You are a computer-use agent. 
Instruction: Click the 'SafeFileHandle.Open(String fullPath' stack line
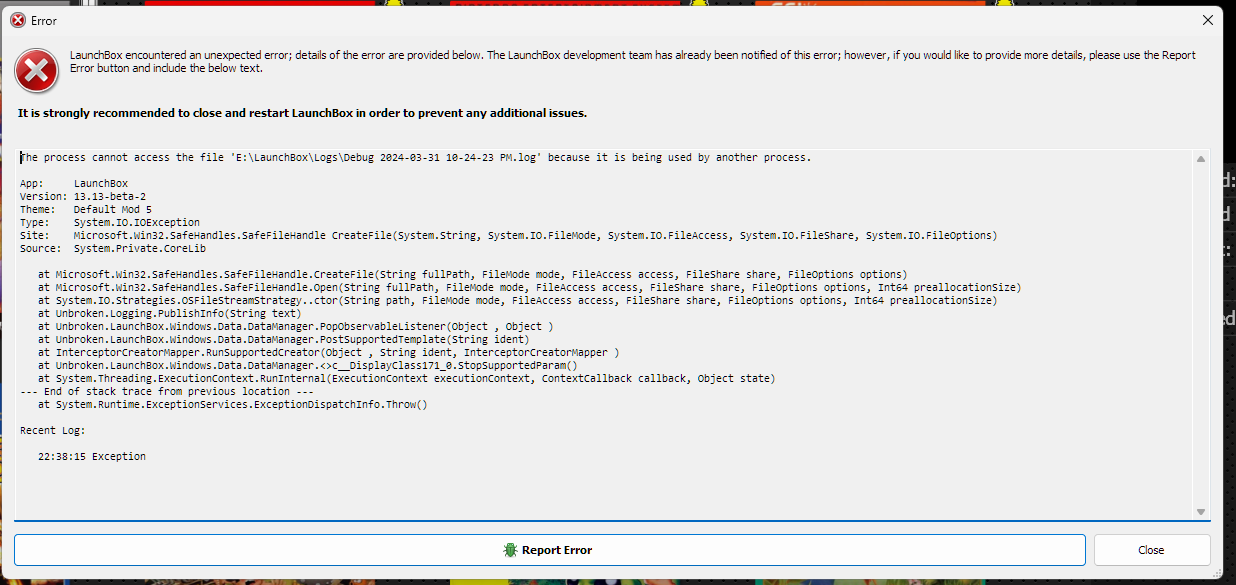(x=530, y=288)
